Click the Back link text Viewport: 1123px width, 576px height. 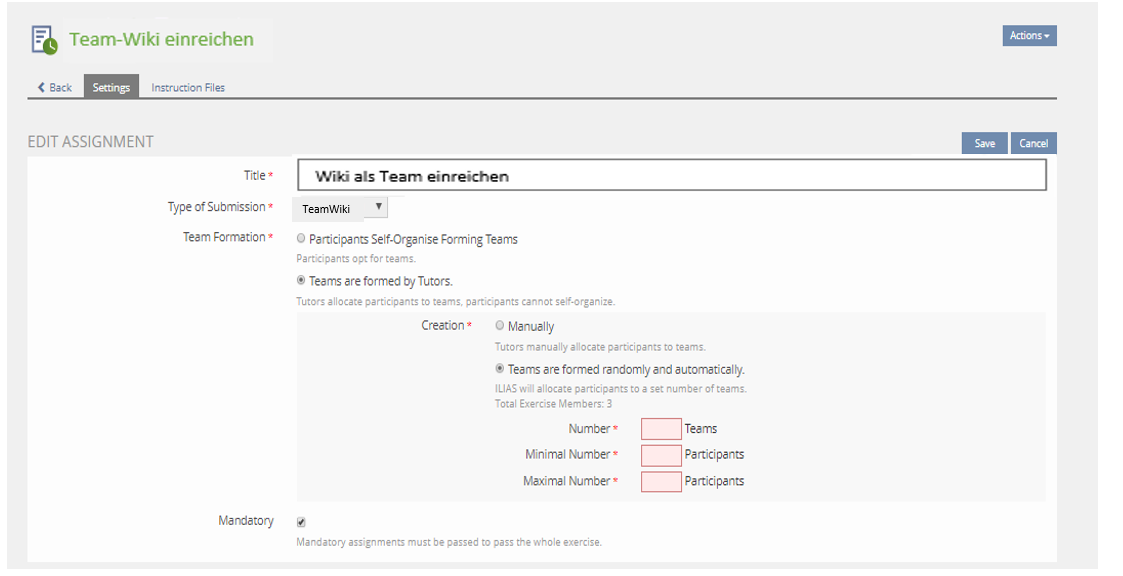[x=61, y=88]
